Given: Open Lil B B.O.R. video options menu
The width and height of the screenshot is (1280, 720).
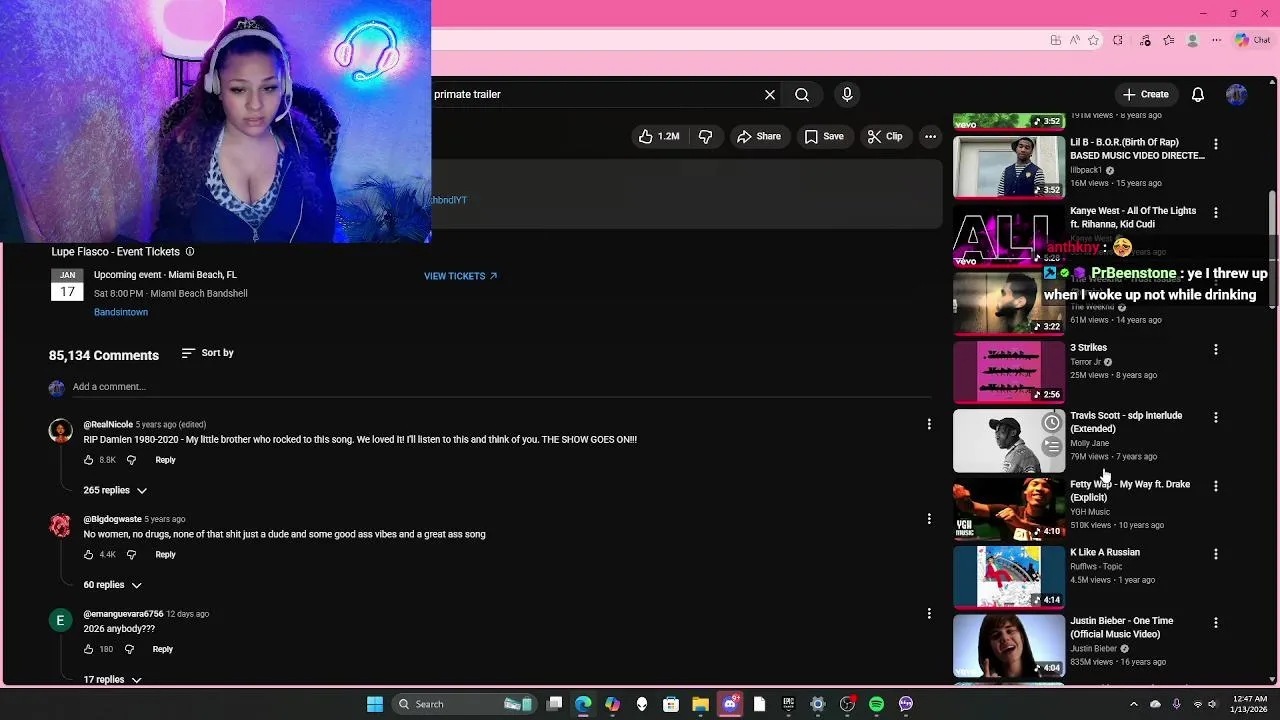Looking at the screenshot, I should click(x=1216, y=144).
